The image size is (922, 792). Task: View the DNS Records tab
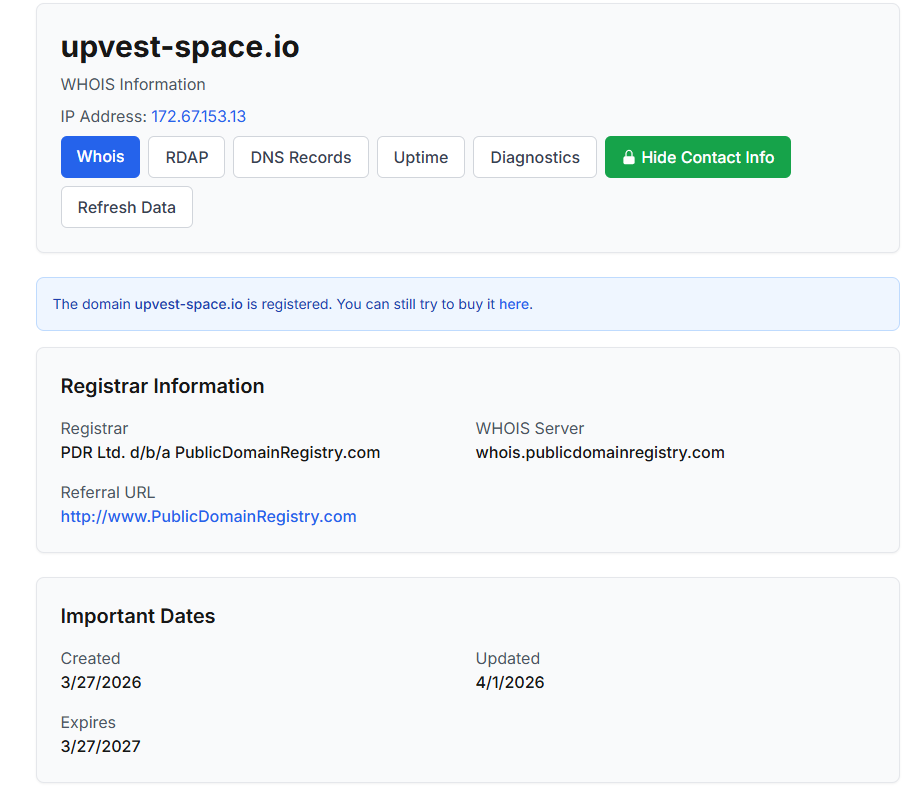click(x=300, y=157)
